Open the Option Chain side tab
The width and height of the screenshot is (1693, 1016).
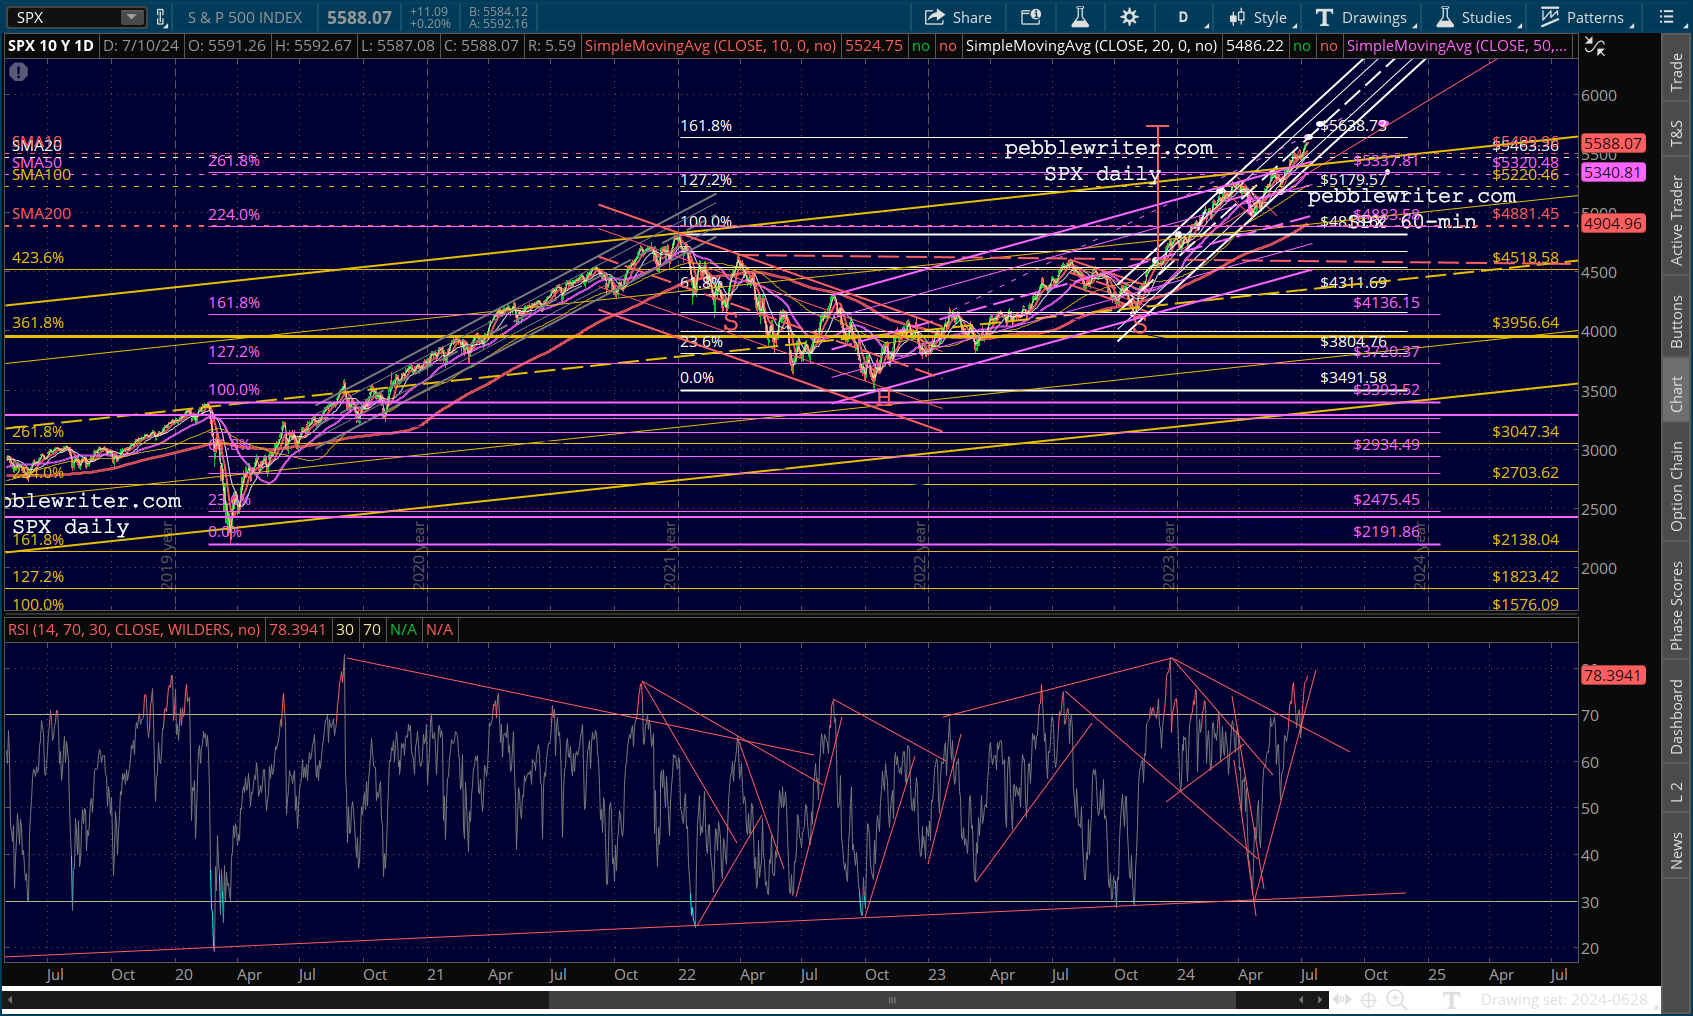pyautogui.click(x=1676, y=486)
